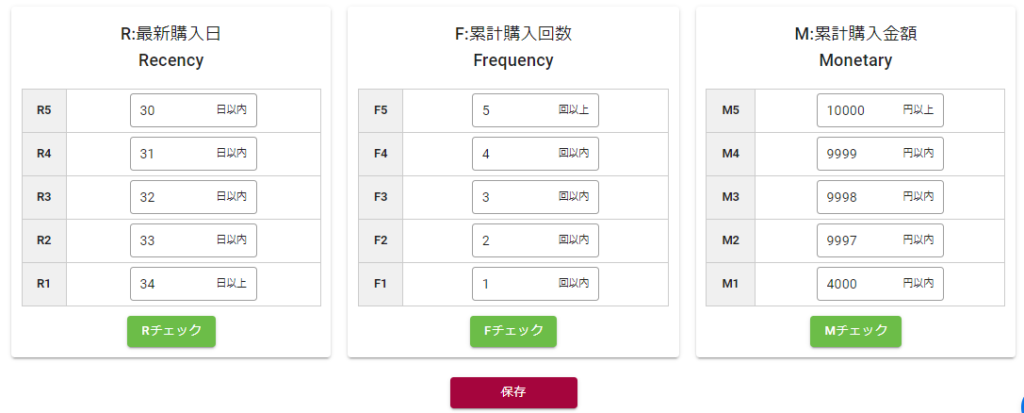The height and width of the screenshot is (413, 1024).
Task: Click the R3 days input field
Action: point(176,197)
